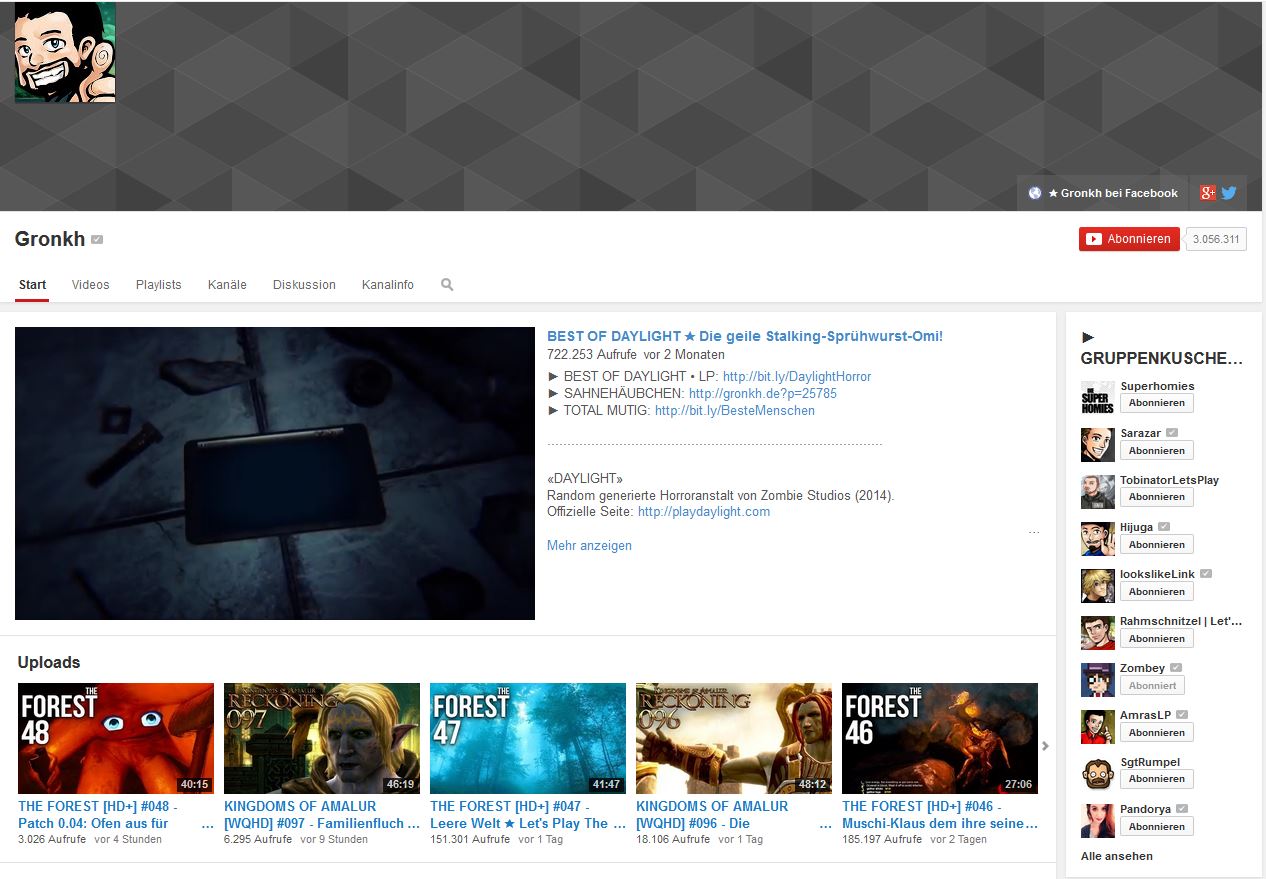Viewport: 1266px width, 879px height.
Task: Click the Zombey channel avatar
Action: [x=1097, y=679]
